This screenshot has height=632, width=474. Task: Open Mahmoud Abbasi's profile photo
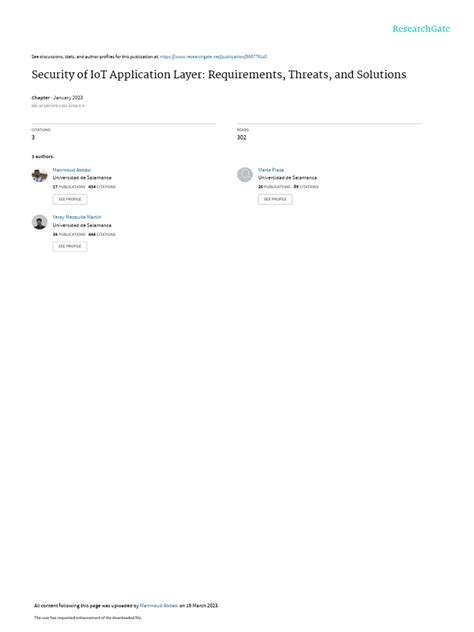[40, 175]
